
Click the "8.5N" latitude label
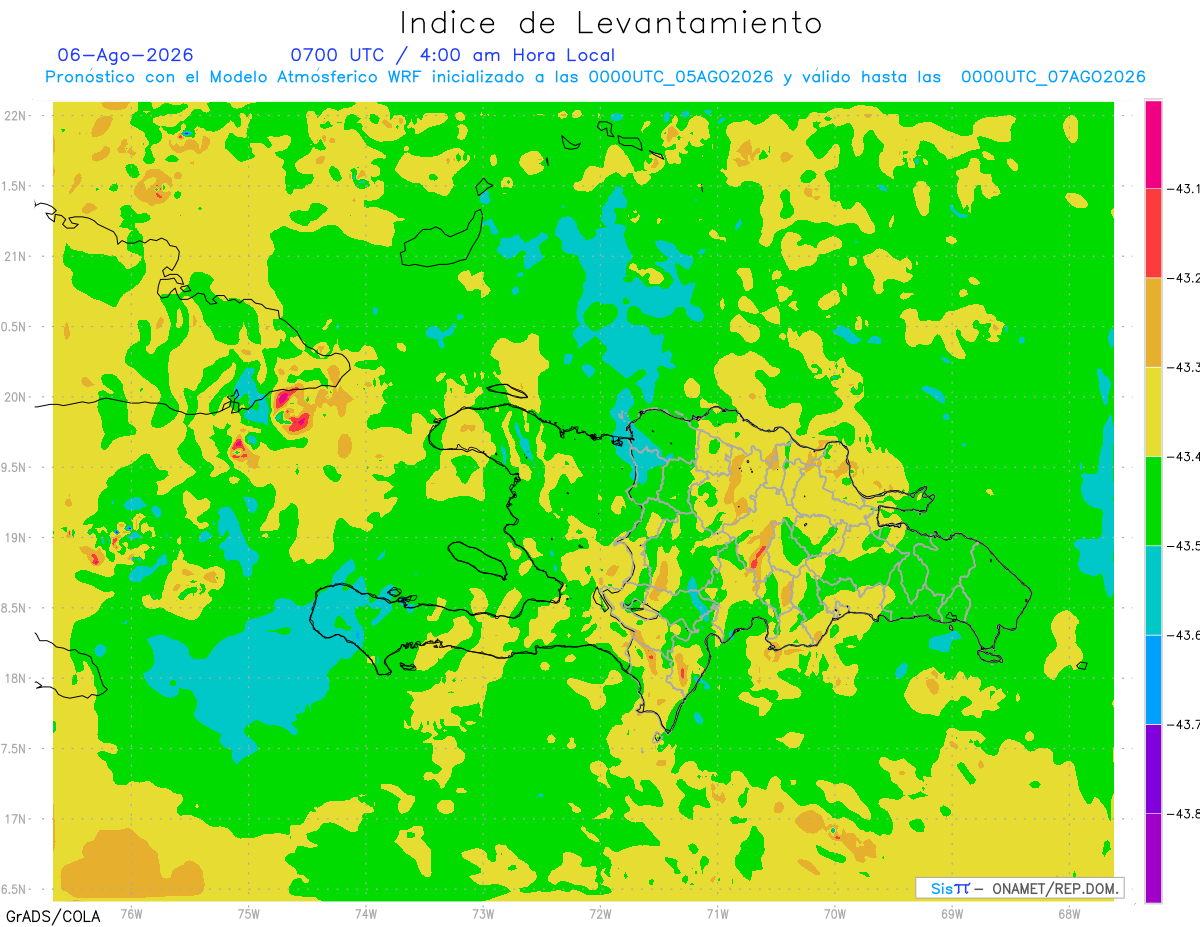pyautogui.click(x=15, y=608)
